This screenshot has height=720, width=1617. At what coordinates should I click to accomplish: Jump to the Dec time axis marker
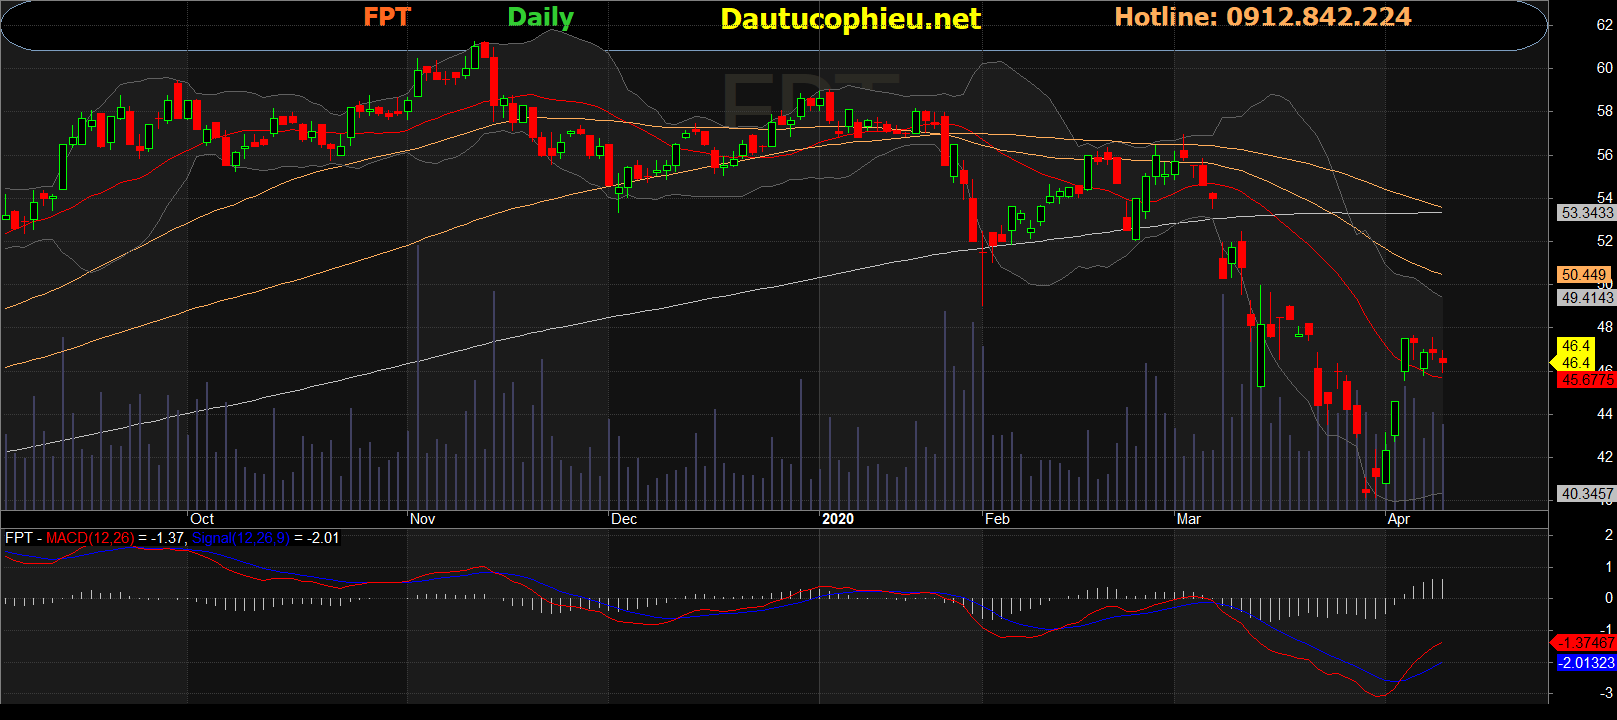click(x=624, y=519)
